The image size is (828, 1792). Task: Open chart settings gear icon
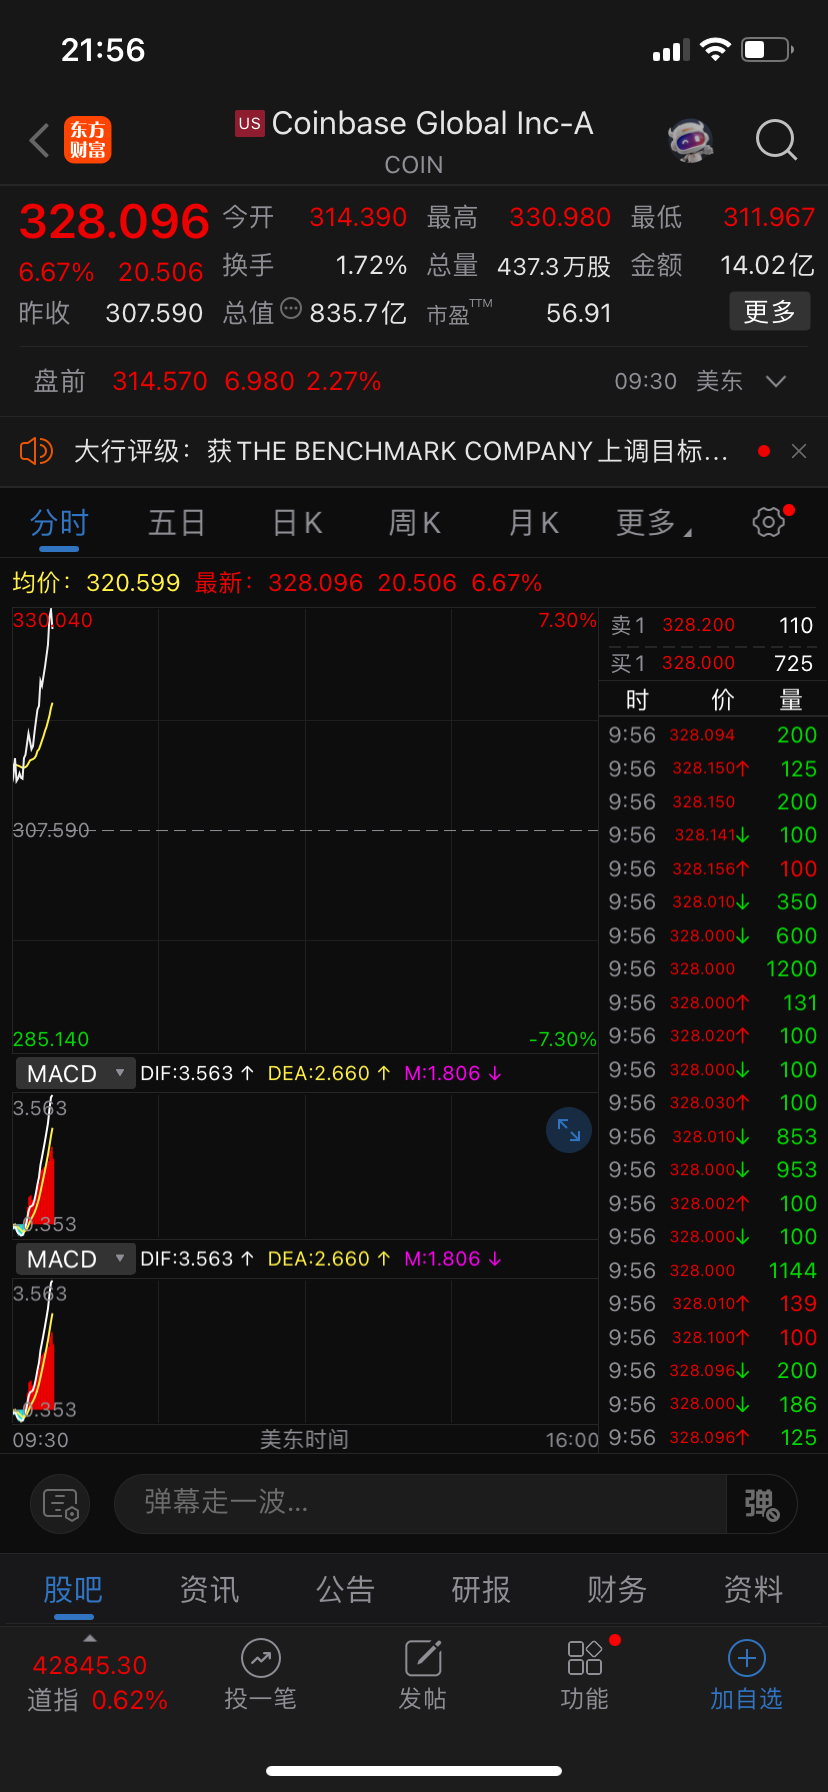tap(769, 521)
